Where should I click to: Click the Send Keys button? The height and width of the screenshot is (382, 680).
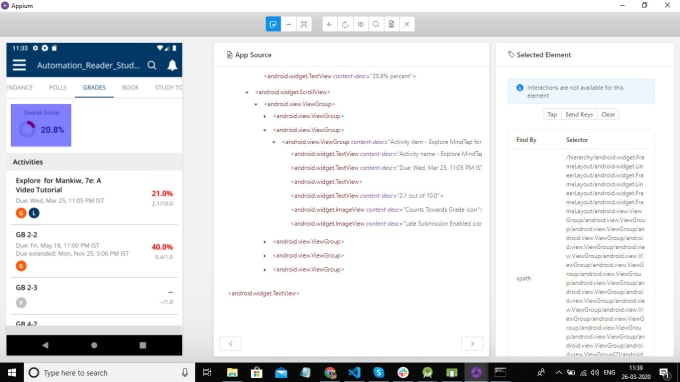[x=579, y=114]
